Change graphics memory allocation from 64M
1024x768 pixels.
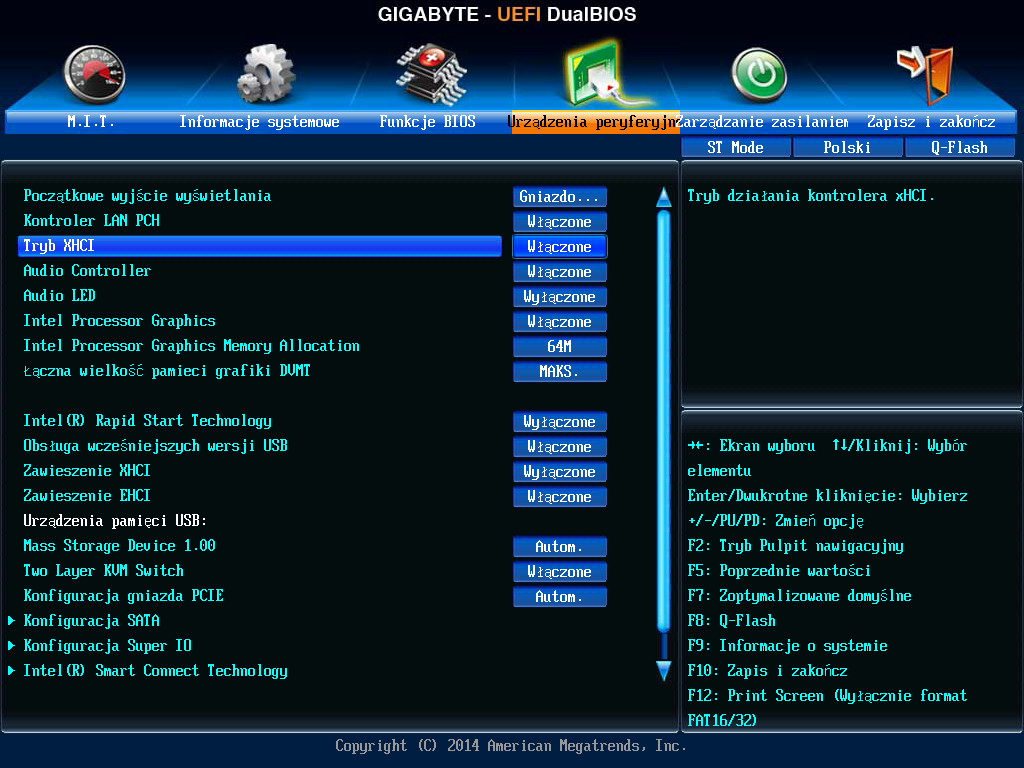tap(559, 346)
